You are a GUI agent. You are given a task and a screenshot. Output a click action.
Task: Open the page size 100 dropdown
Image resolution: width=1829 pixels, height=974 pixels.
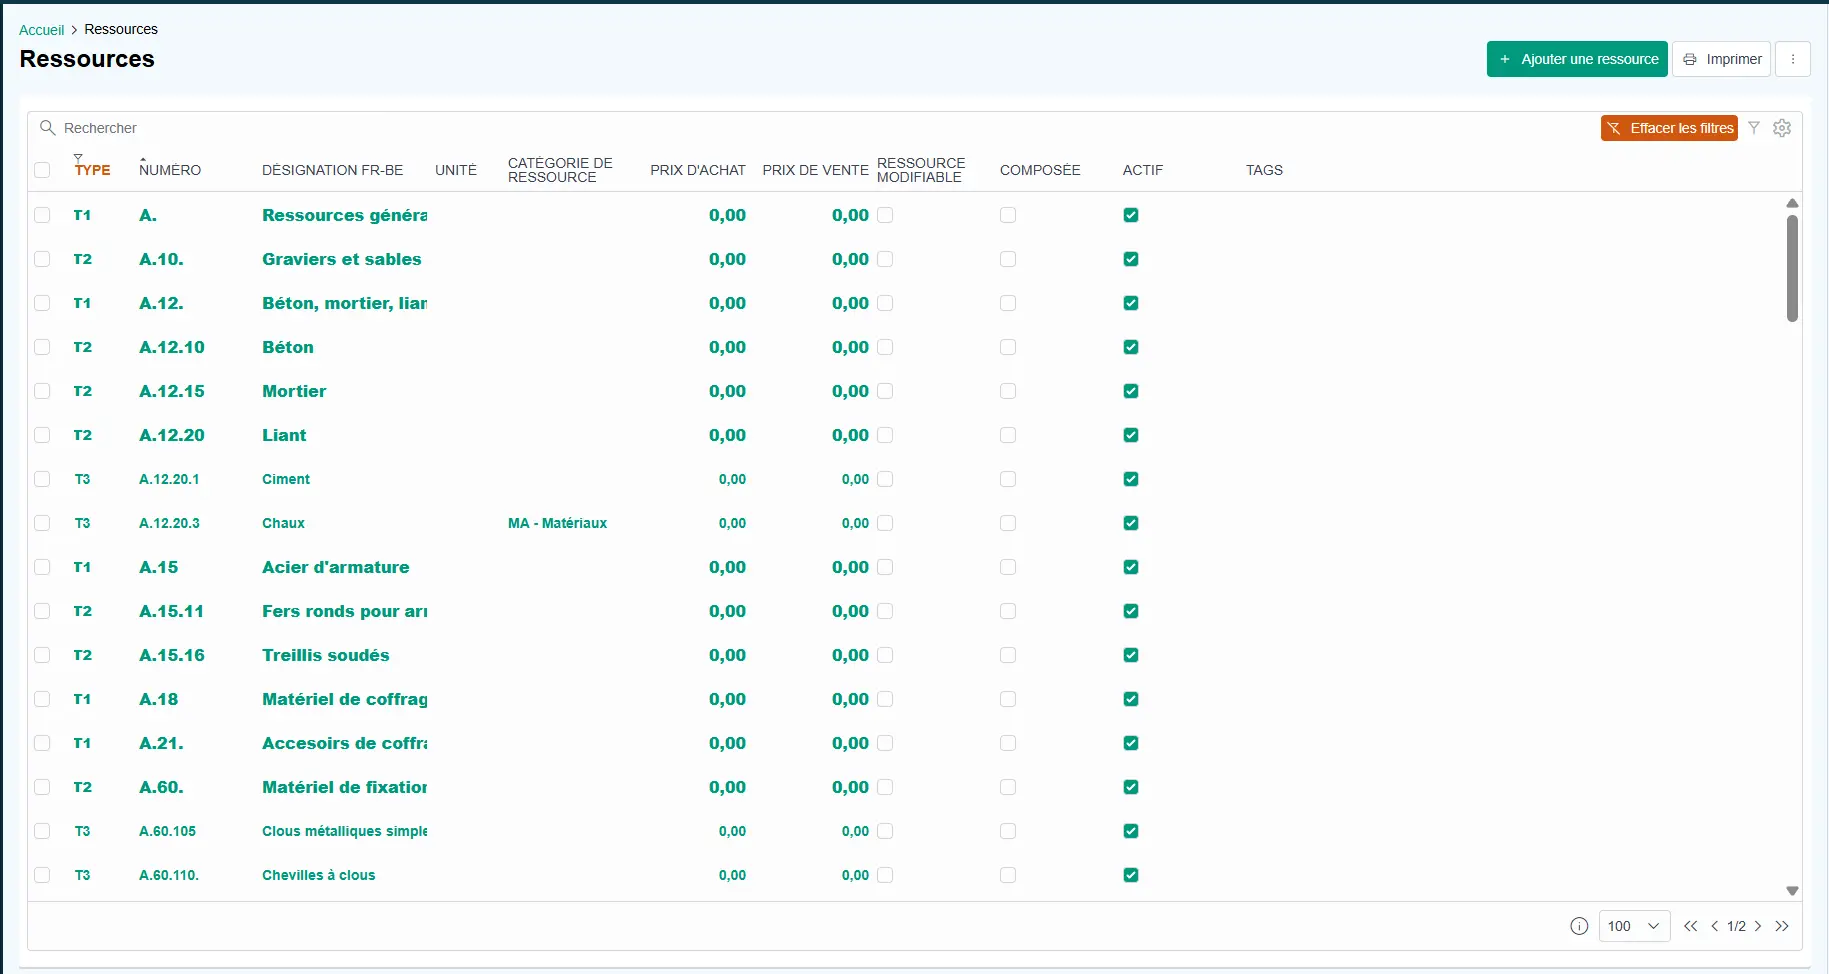(1634, 926)
